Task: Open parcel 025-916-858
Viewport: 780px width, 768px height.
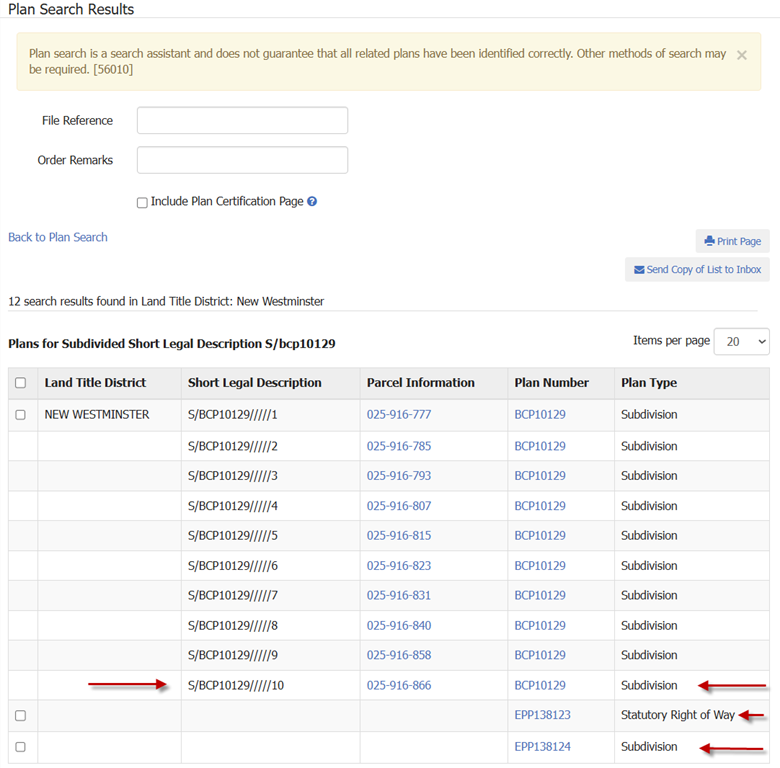Action: 399,655
